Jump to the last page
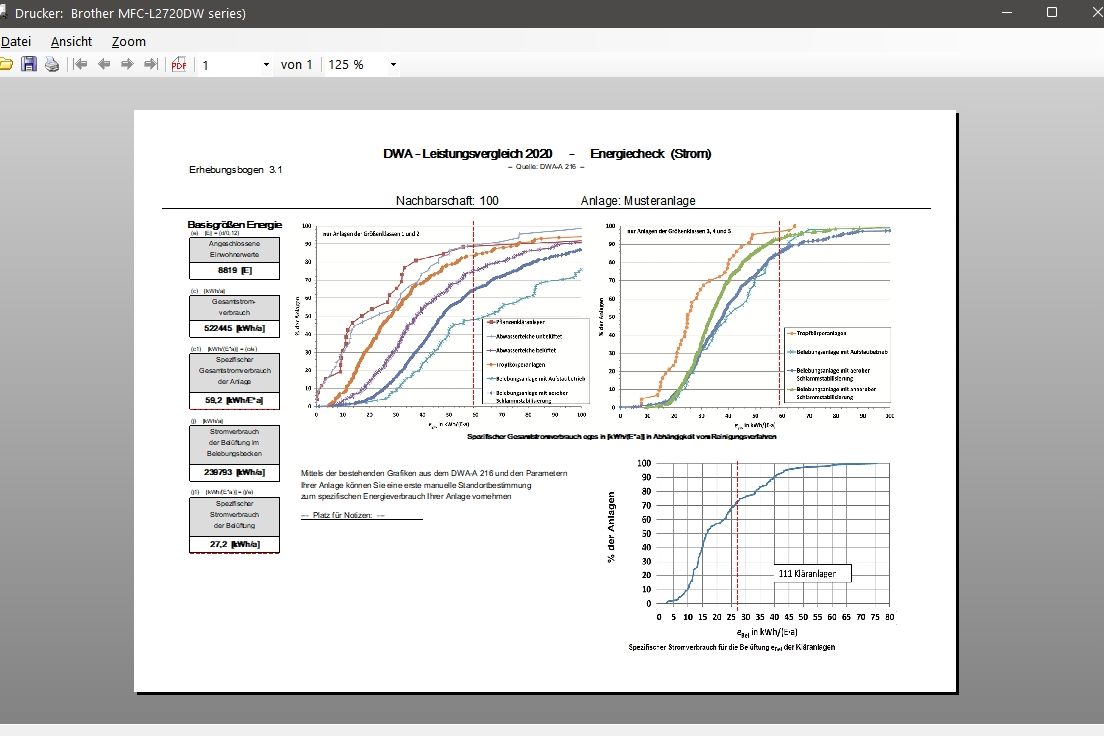Screen dimensions: 1104x736 (x=151, y=65)
